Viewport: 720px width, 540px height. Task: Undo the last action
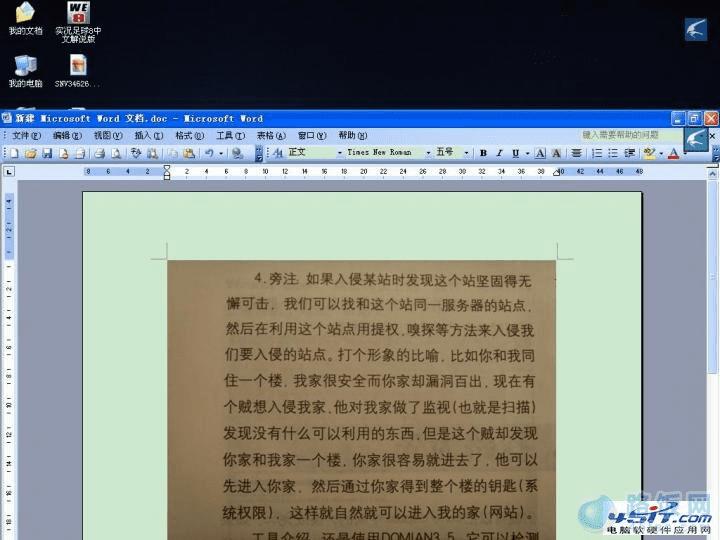click(x=209, y=153)
